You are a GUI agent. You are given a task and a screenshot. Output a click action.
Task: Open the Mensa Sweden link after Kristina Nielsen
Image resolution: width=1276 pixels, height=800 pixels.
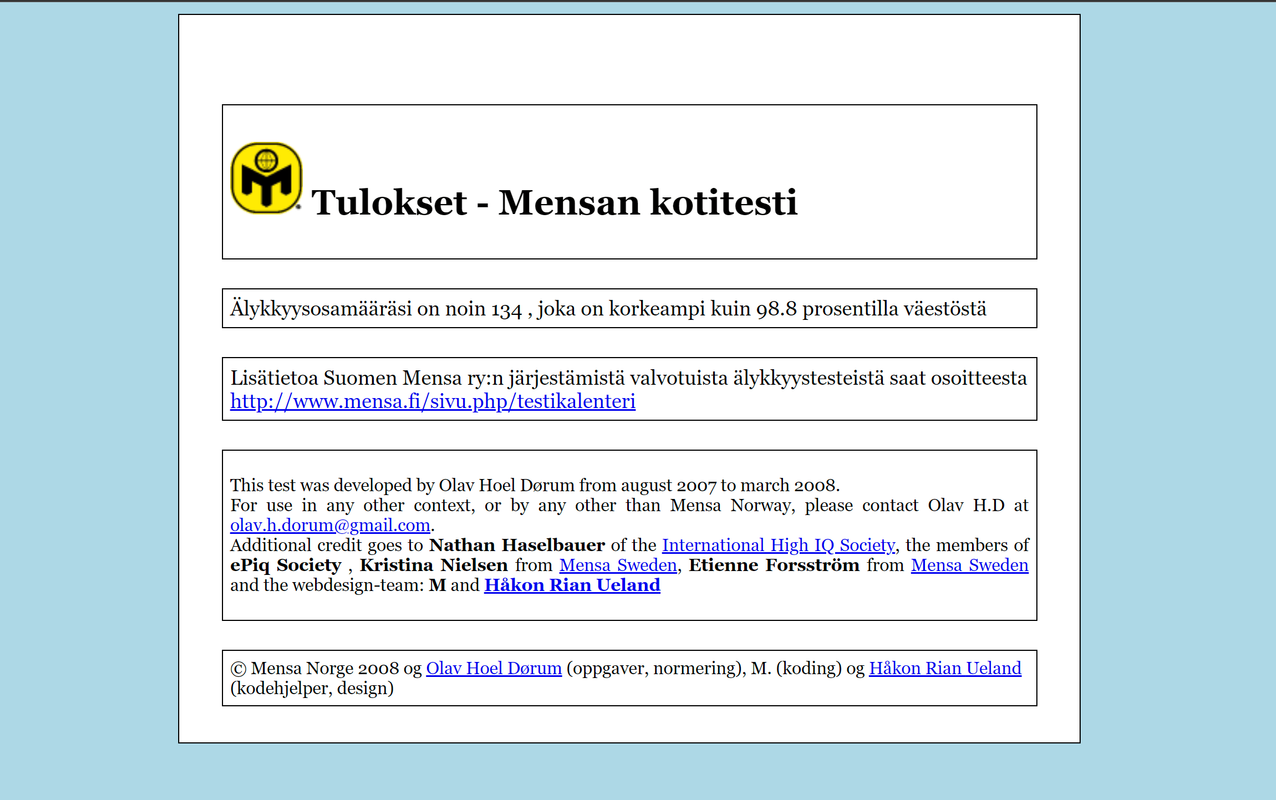point(618,565)
